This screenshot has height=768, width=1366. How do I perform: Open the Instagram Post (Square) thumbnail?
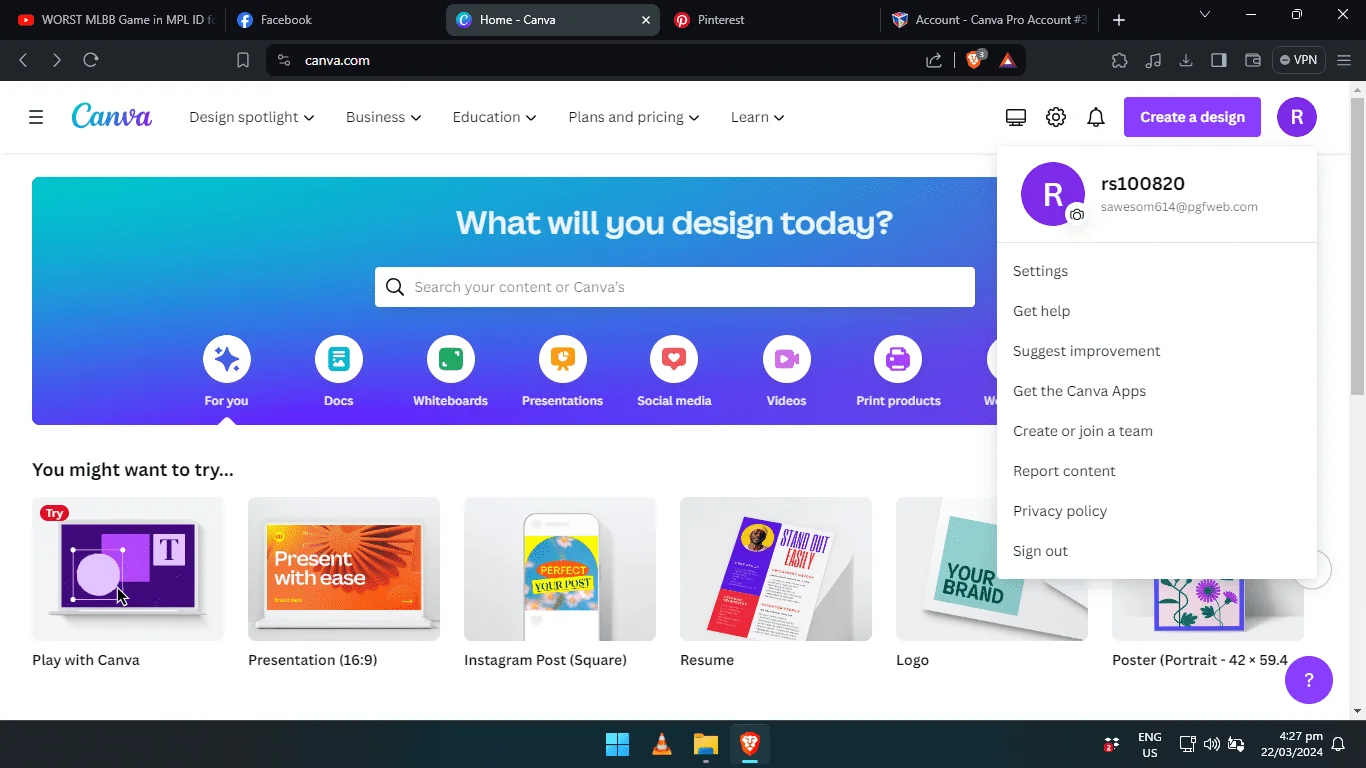tap(560, 569)
